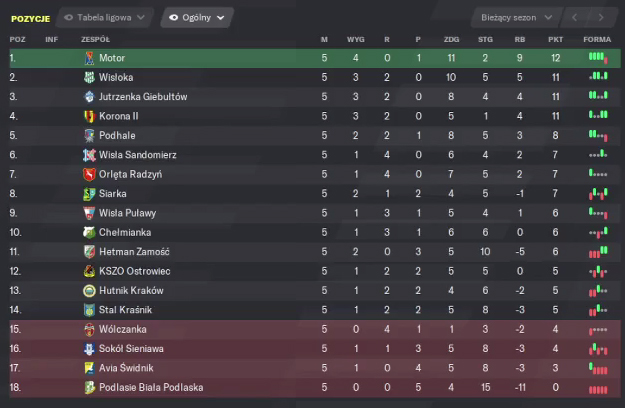Open the Tabela ligowa view dropdown
The height and width of the screenshot is (408, 625).
click(106, 18)
